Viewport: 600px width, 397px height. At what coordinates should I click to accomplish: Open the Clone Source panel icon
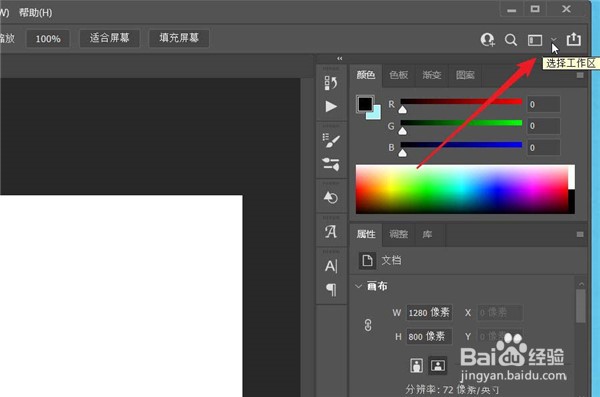pyautogui.click(x=331, y=198)
